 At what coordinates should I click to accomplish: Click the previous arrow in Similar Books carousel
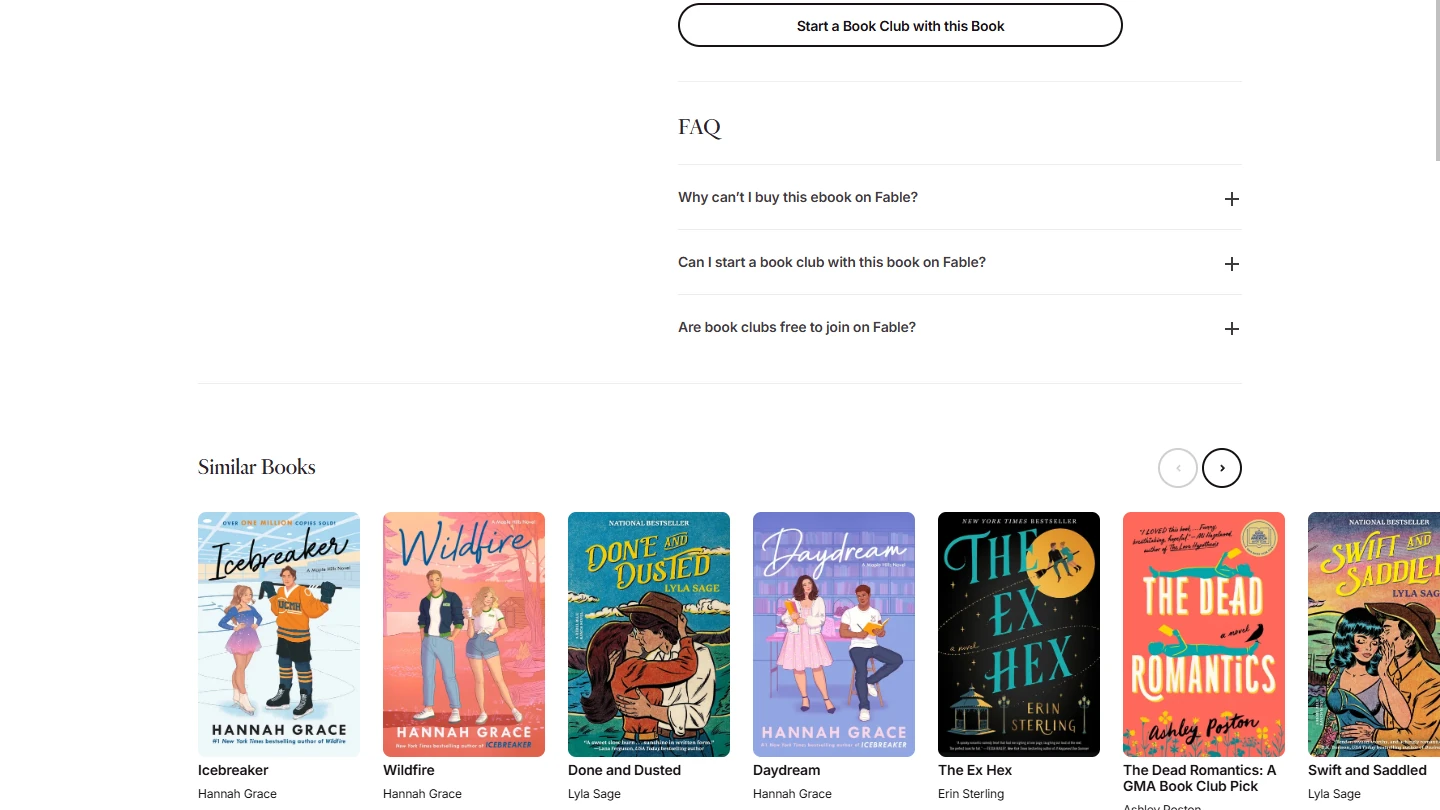[x=1177, y=468]
